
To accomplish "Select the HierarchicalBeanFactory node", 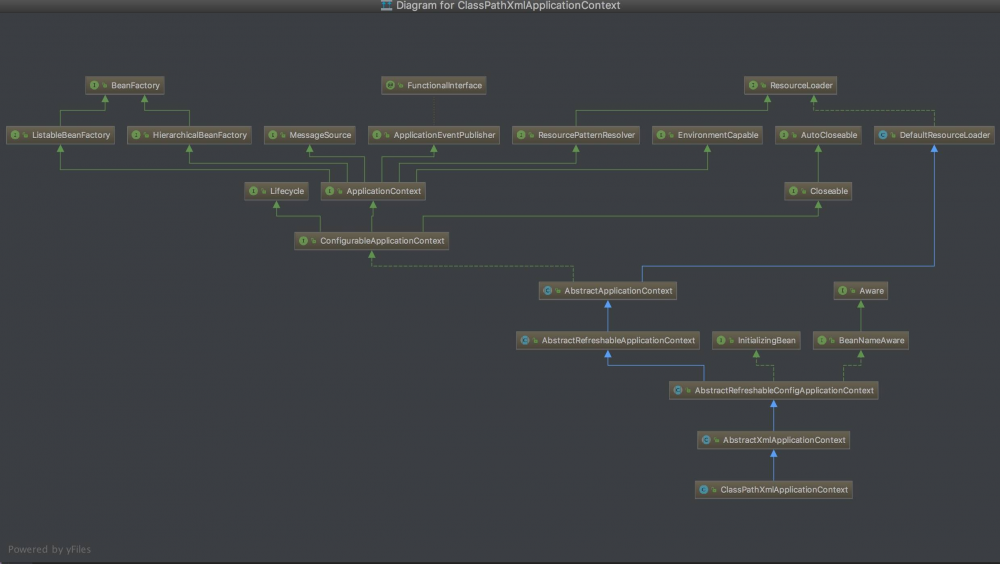I will pyautogui.click(x=189, y=135).
